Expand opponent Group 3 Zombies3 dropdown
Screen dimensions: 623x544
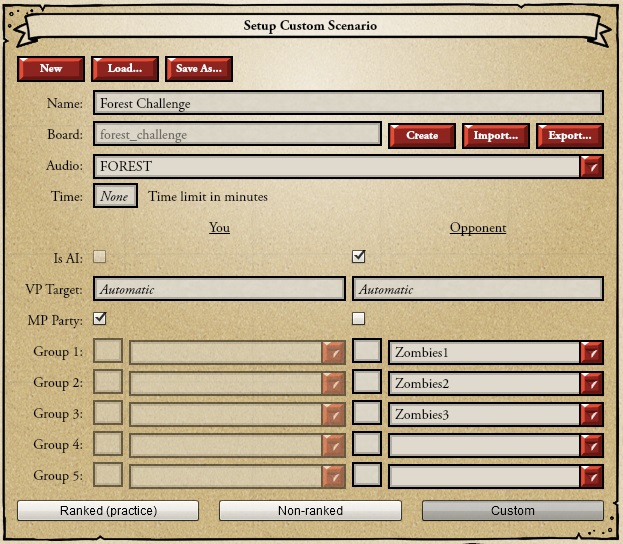click(592, 414)
